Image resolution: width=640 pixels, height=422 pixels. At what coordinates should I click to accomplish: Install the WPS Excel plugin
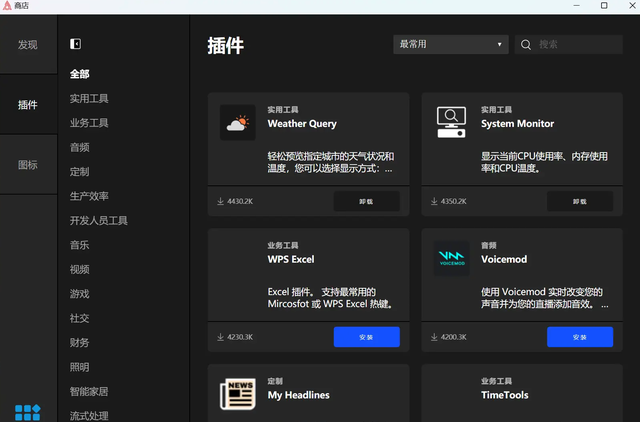[367, 337]
